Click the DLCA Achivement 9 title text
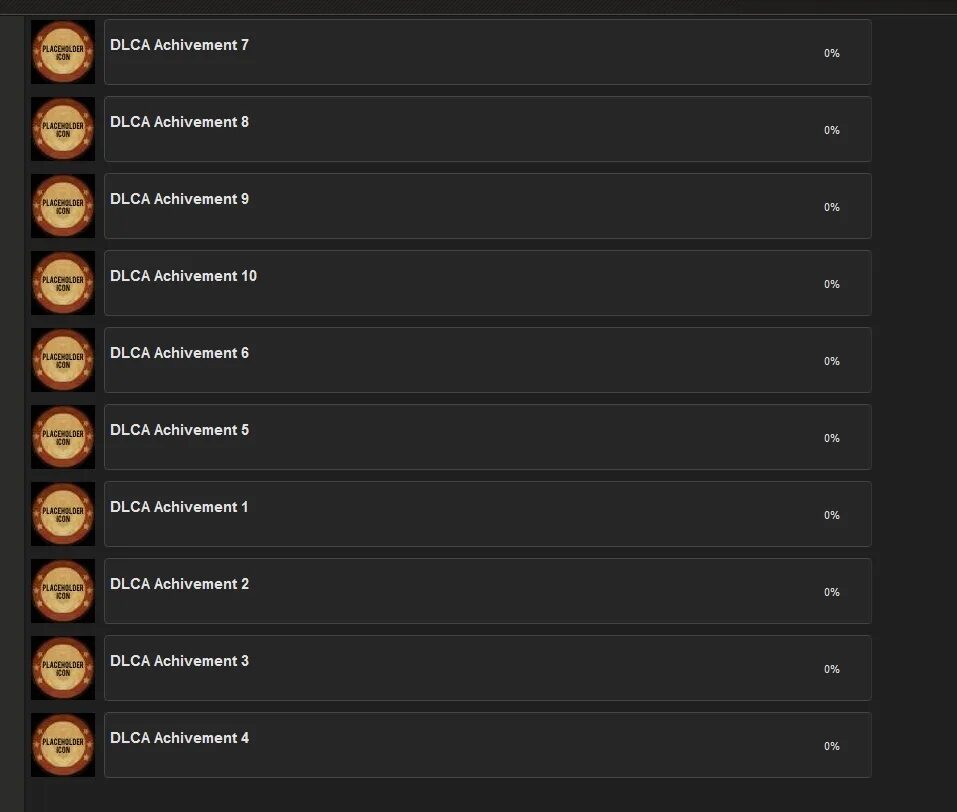The width and height of the screenshot is (957, 812). point(179,199)
